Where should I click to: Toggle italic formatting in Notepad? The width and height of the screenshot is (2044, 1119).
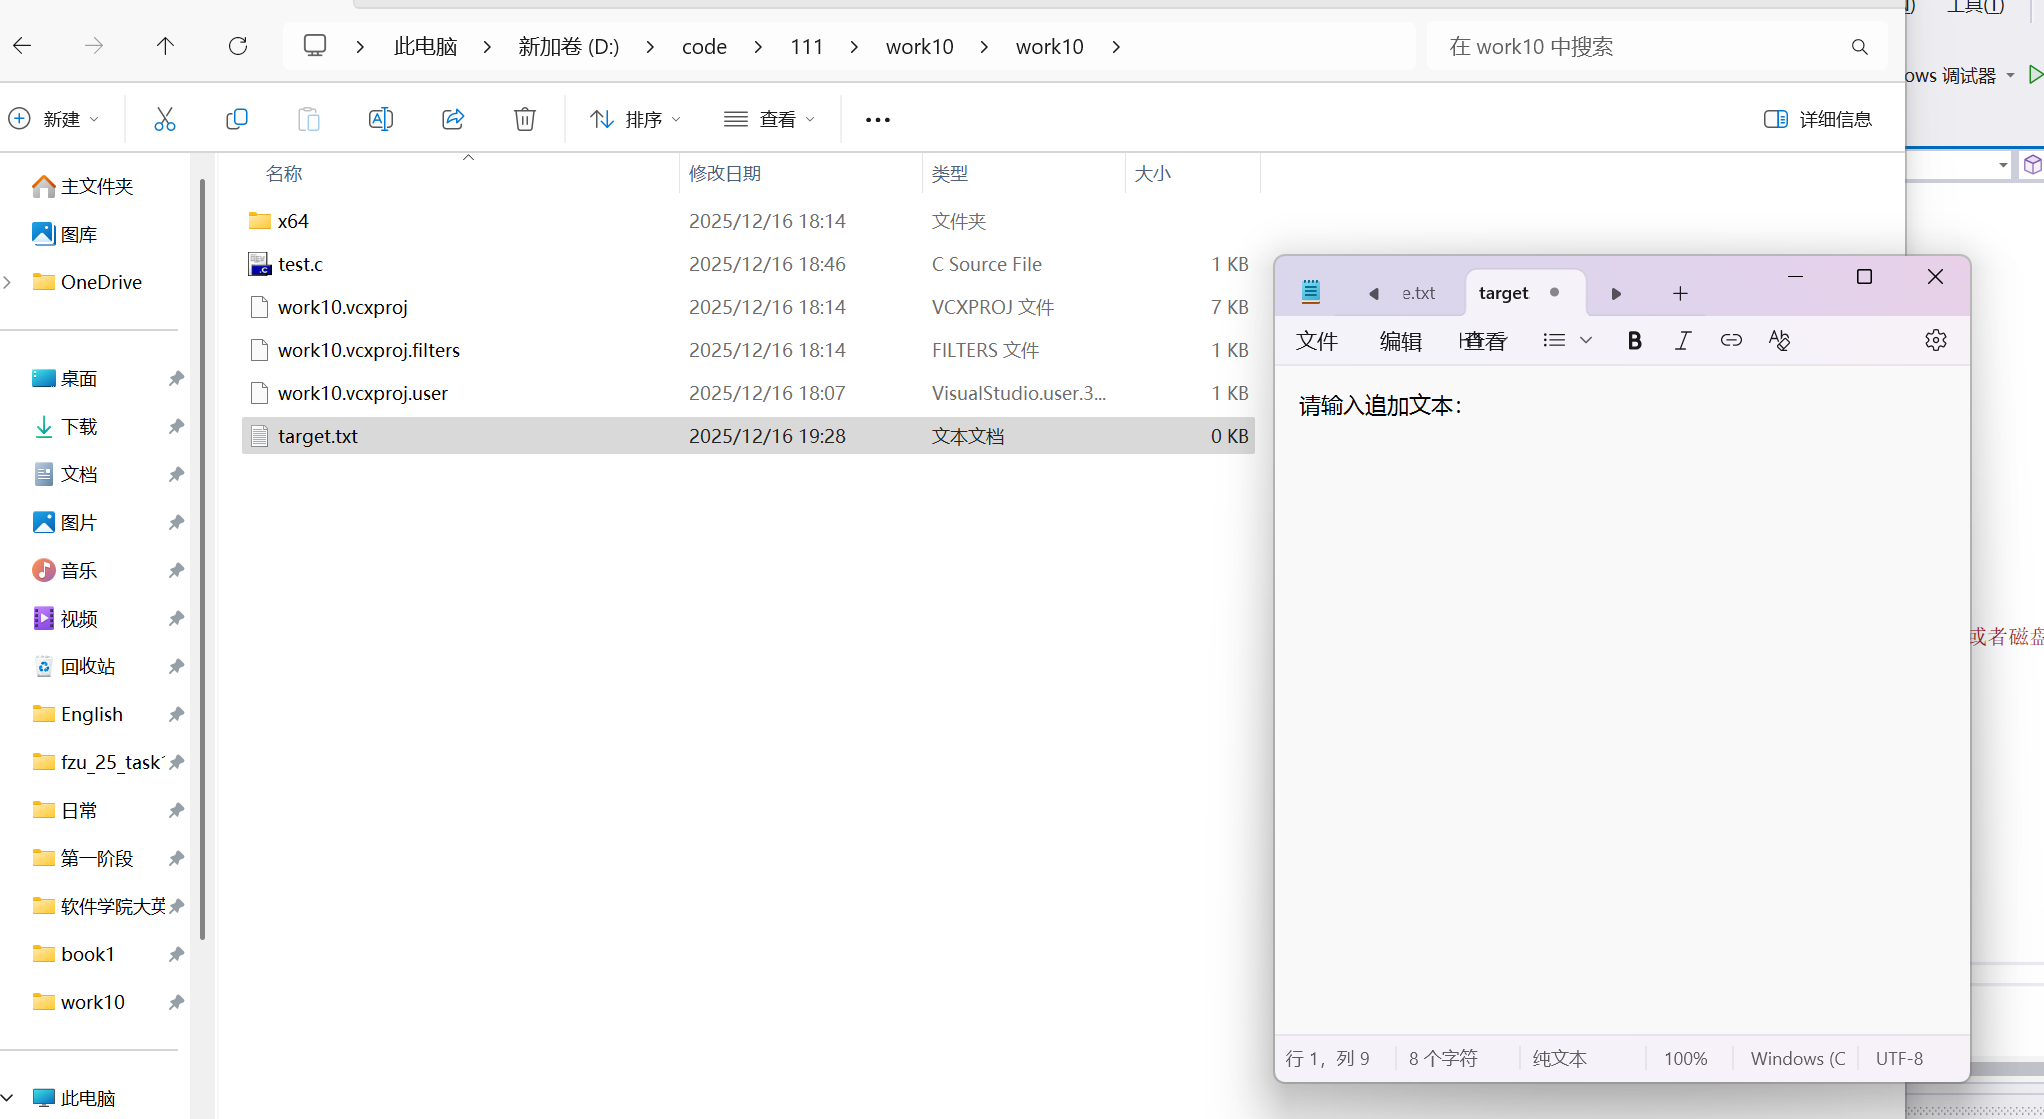[x=1683, y=341]
